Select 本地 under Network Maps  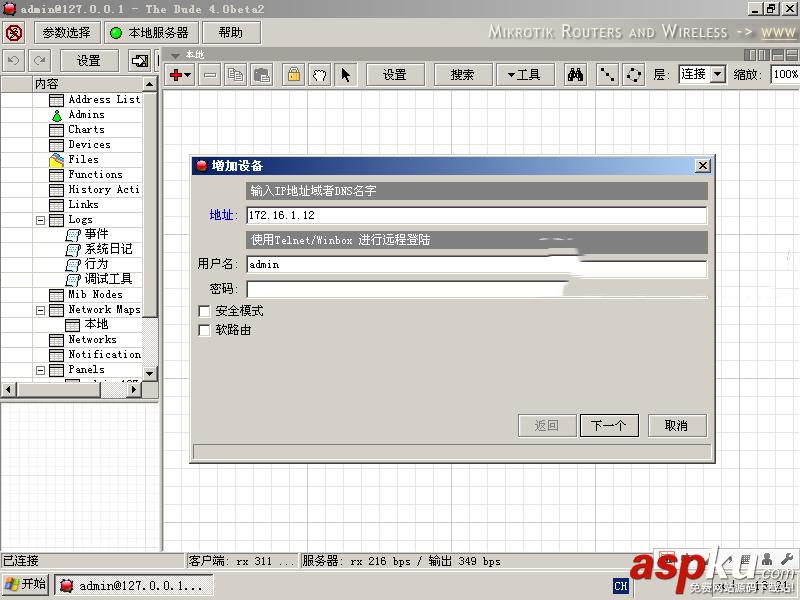96,324
